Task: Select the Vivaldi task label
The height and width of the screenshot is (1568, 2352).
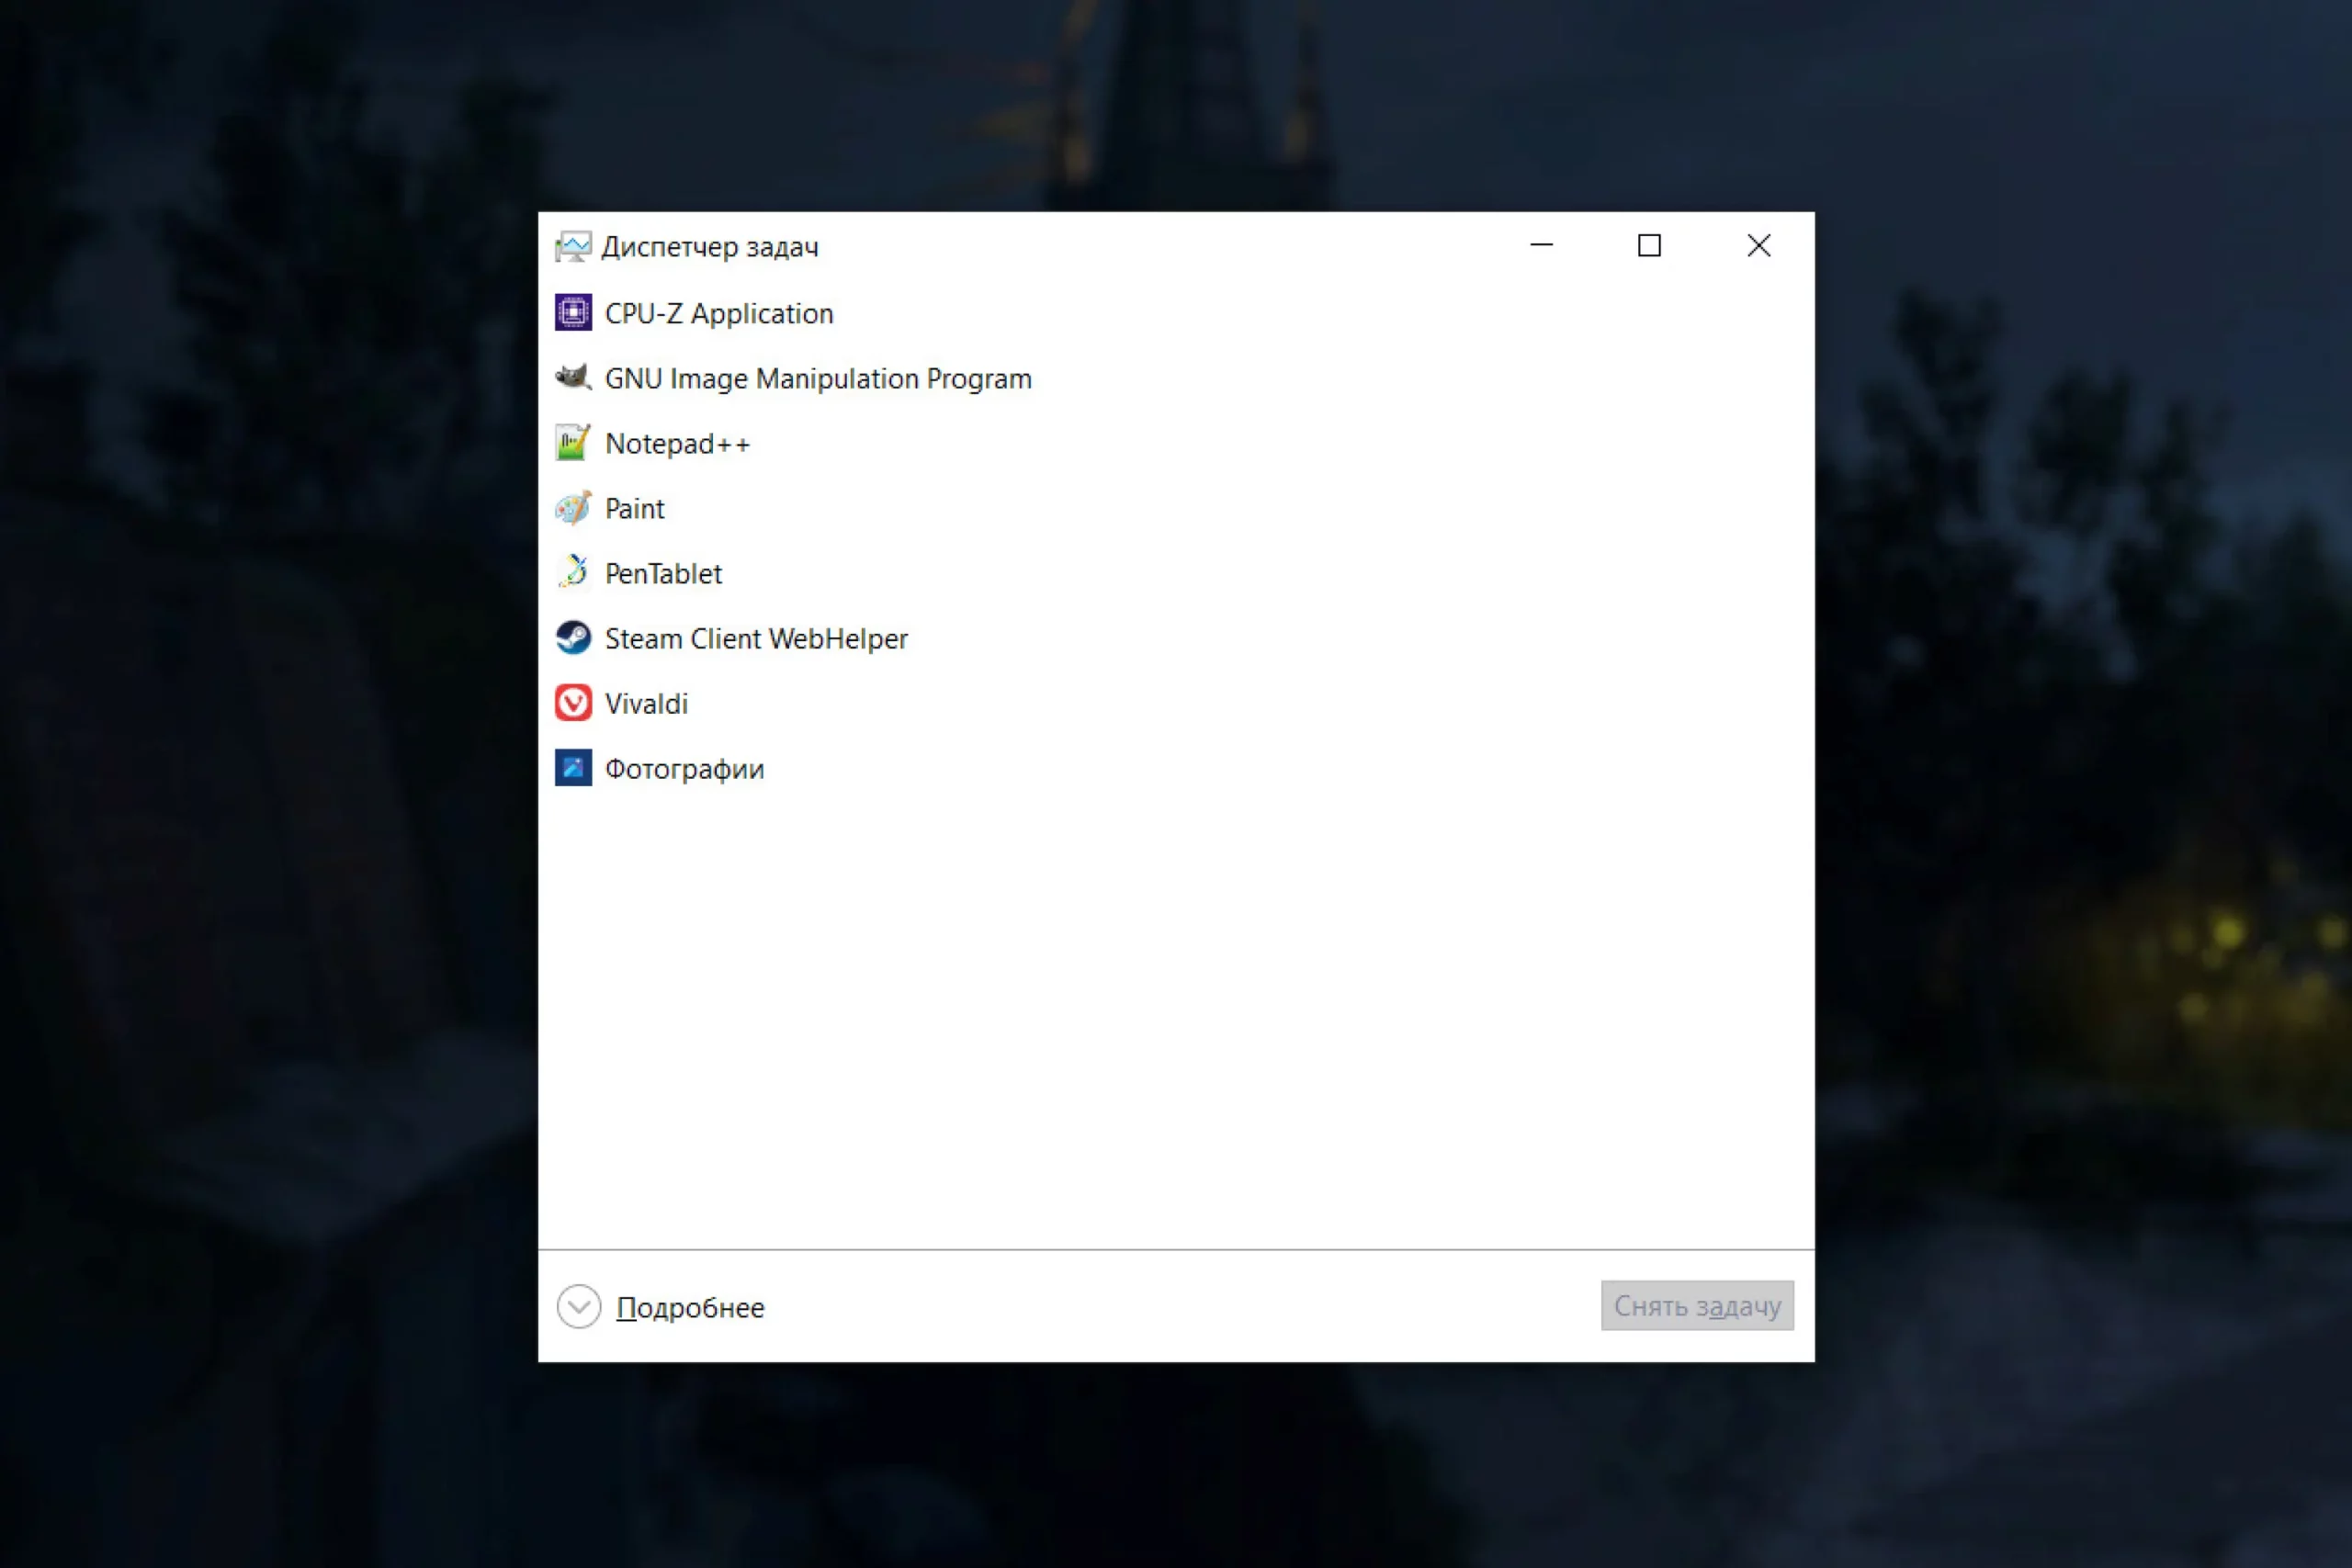Action: tap(646, 704)
